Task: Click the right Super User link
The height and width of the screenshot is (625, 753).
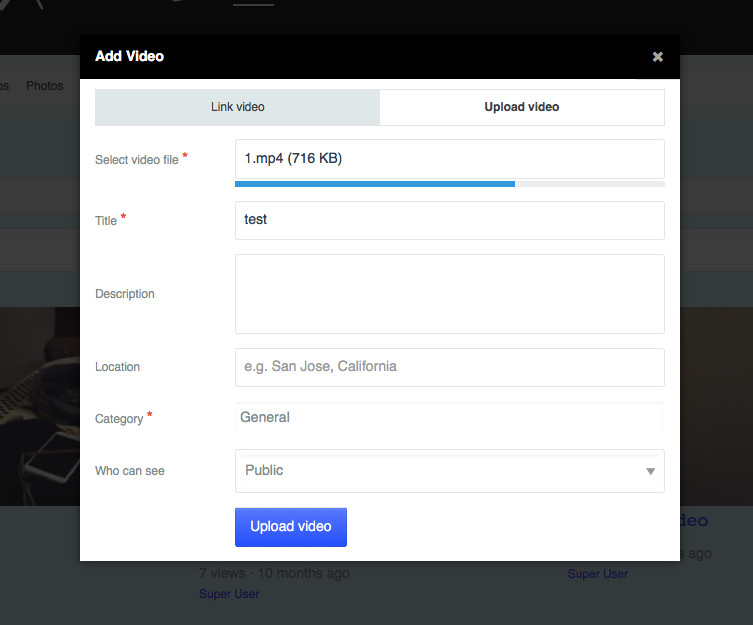Action: point(598,574)
